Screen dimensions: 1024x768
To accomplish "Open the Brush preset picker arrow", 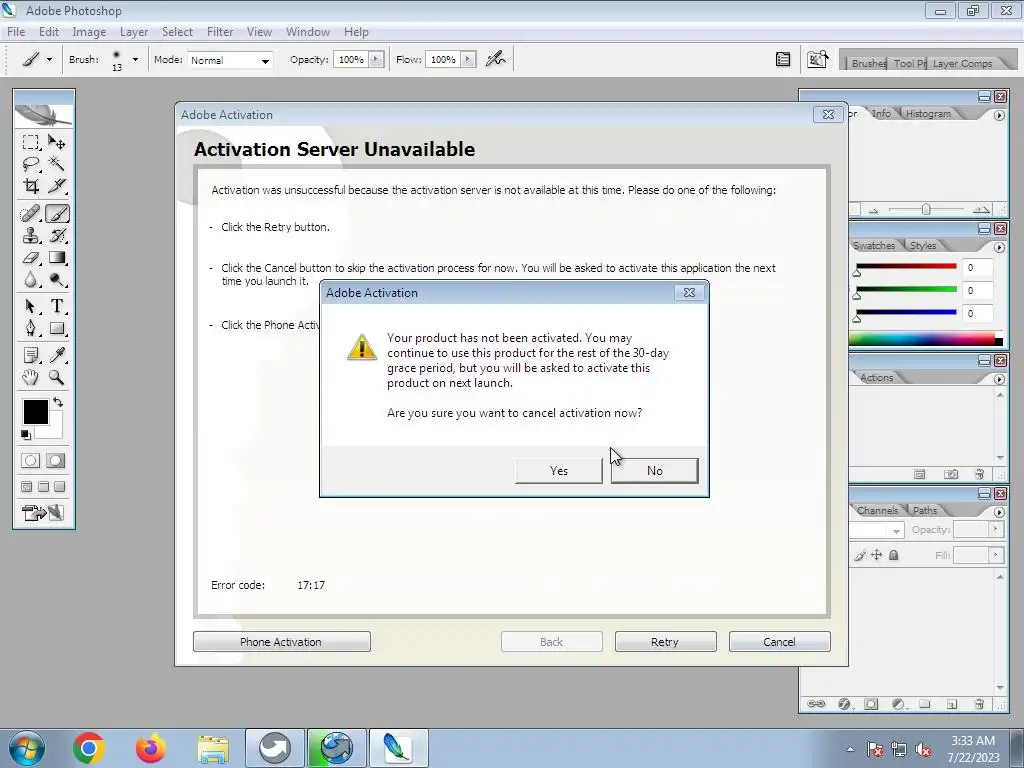I will coord(135,59).
